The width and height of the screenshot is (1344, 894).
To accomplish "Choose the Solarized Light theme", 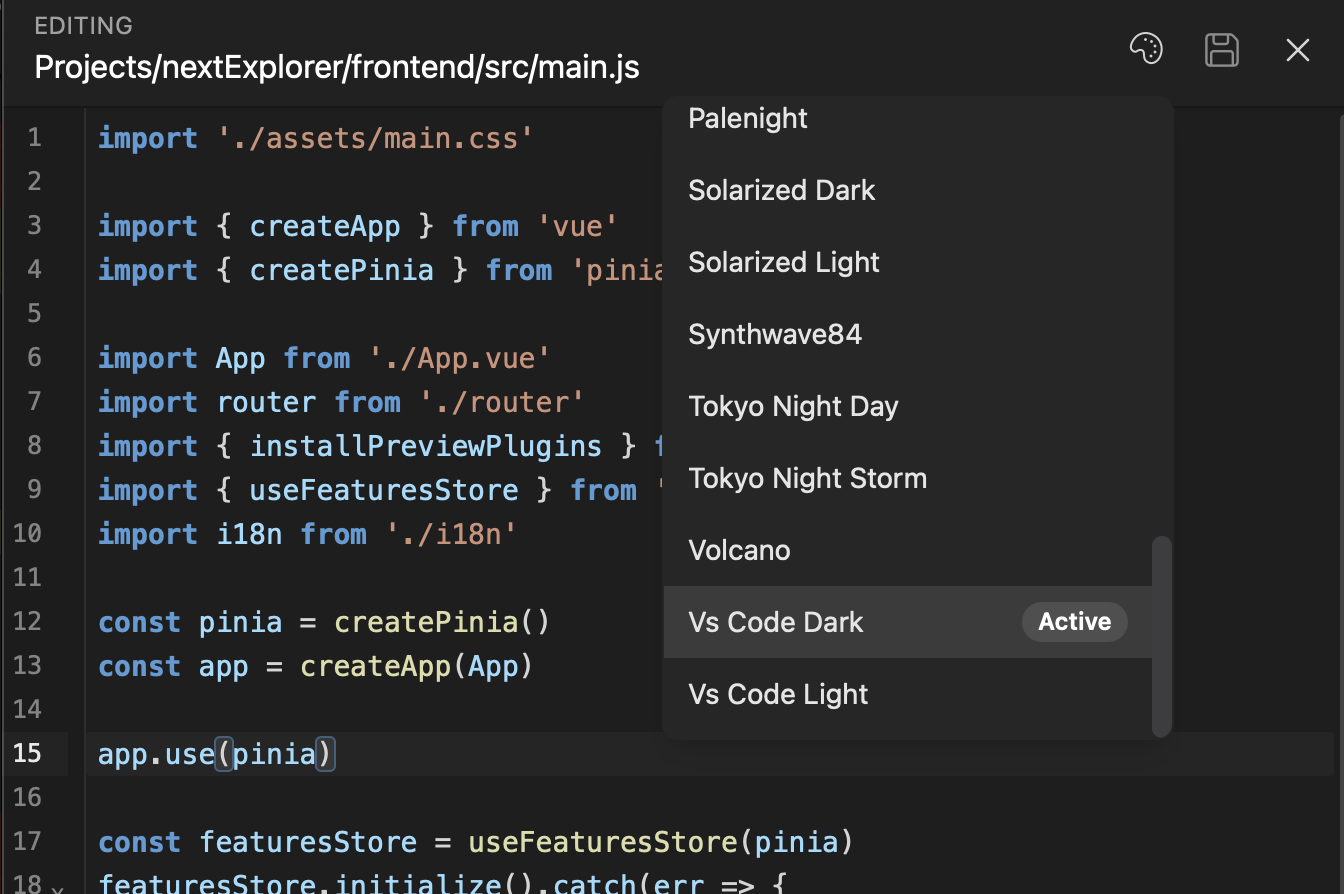I will 908,262.
